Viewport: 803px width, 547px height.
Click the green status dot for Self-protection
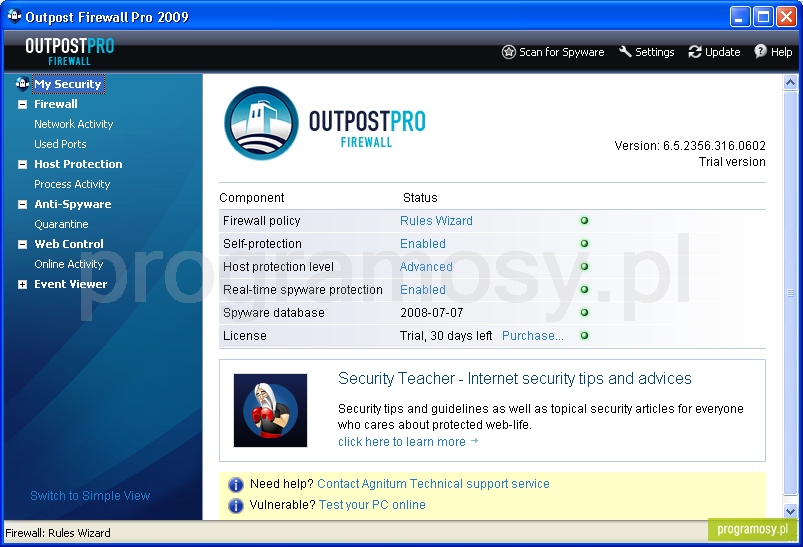[584, 244]
